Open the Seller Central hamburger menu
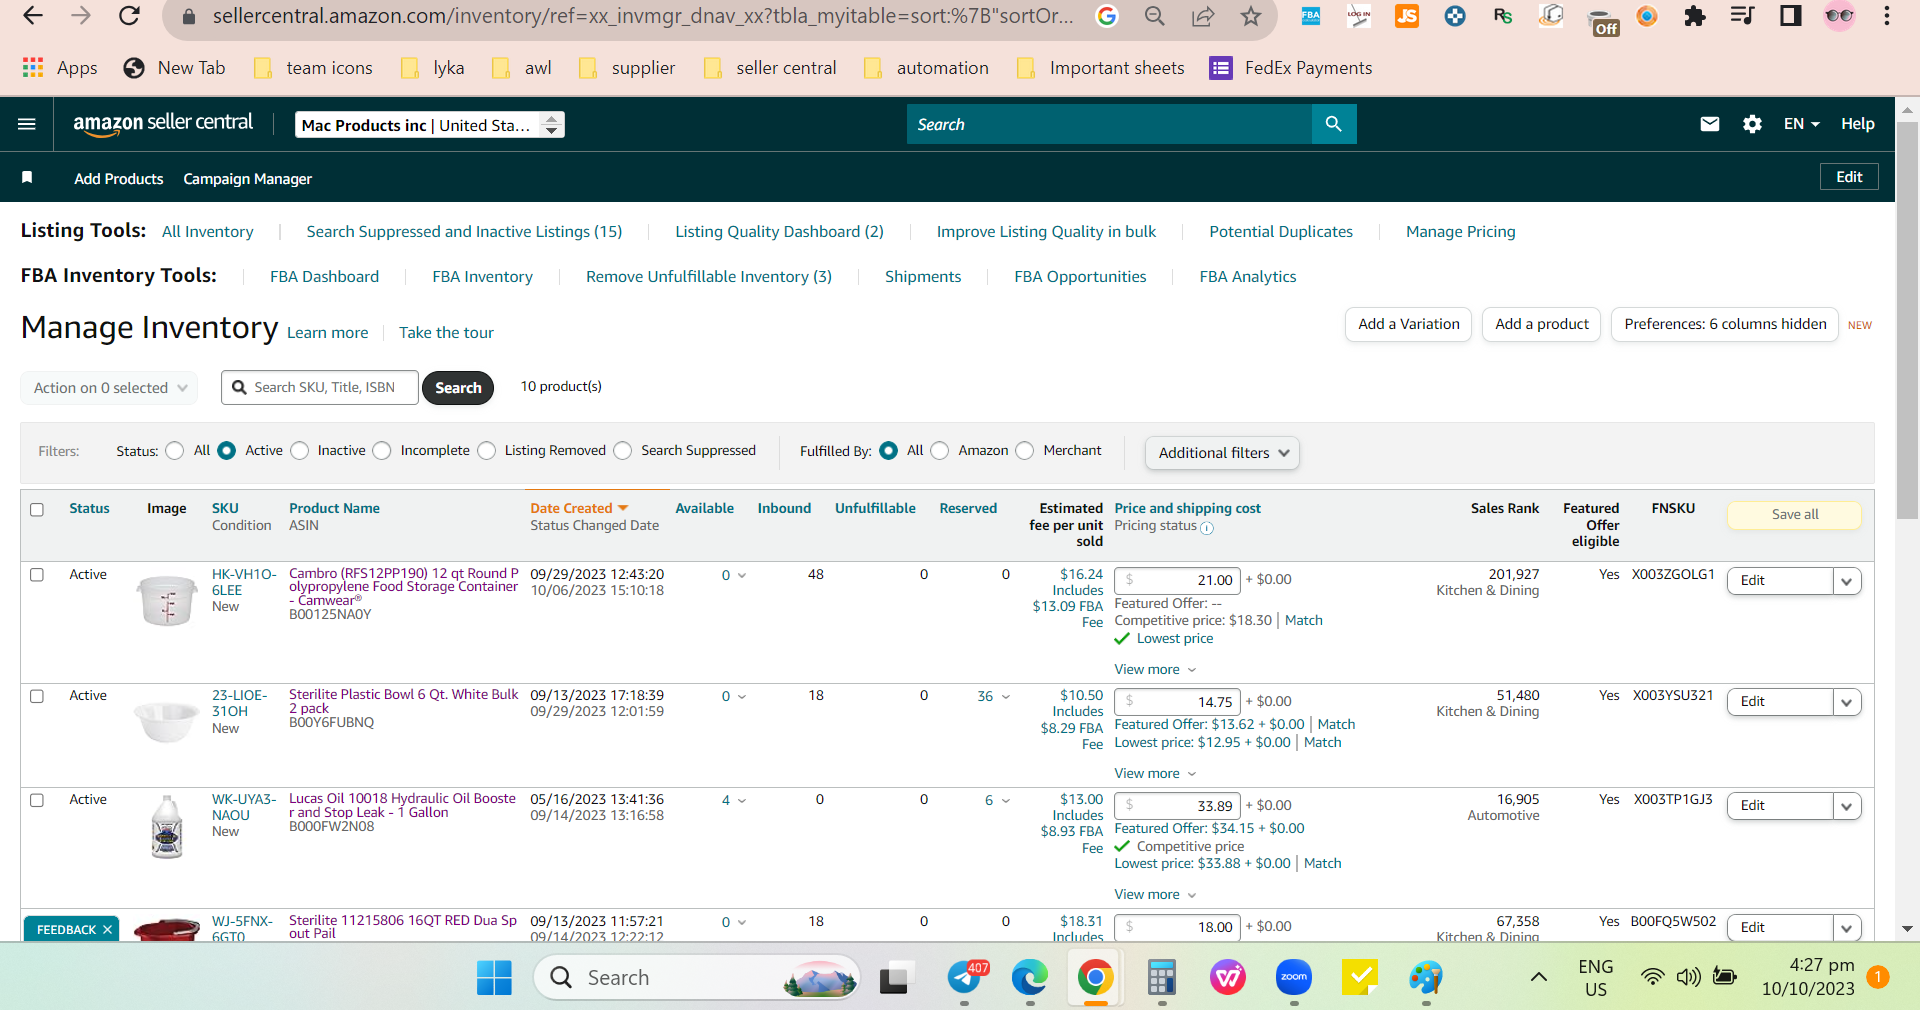Viewport: 1920px width, 1010px height. (27, 124)
